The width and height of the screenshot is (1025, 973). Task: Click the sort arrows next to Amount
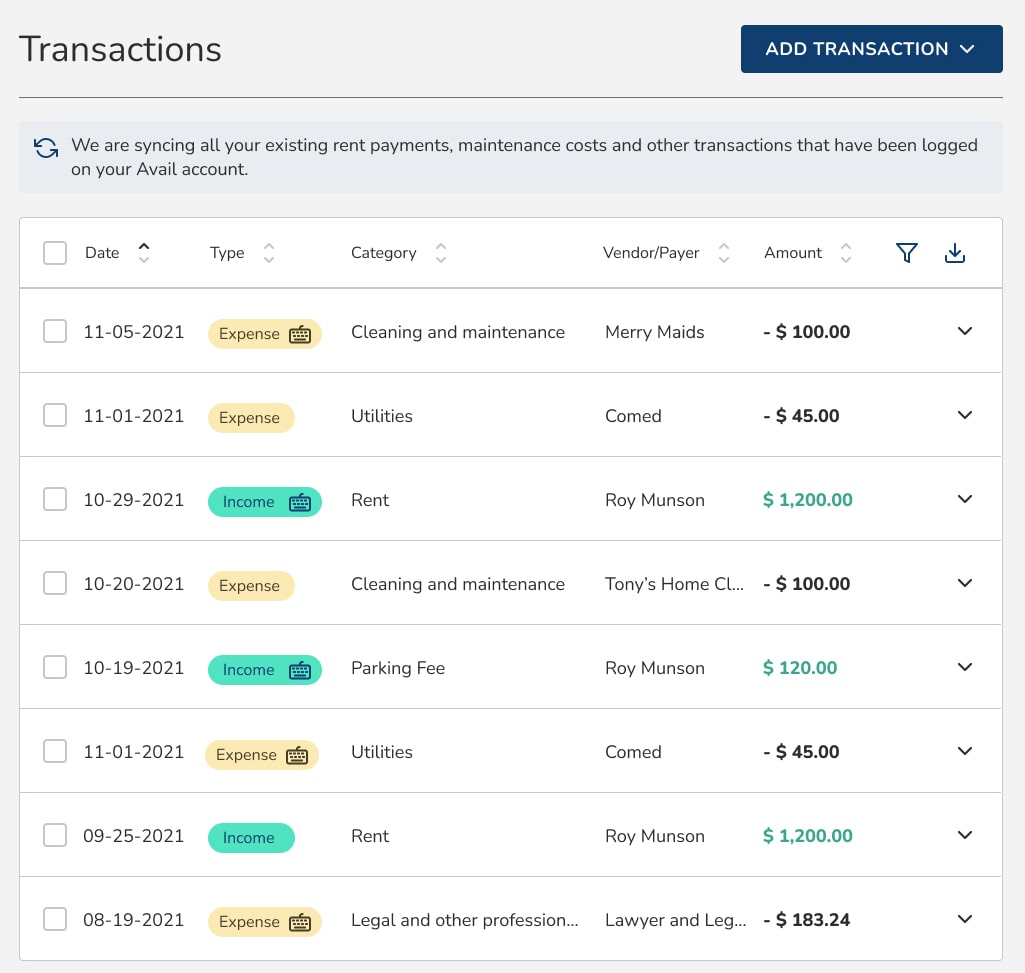click(845, 253)
